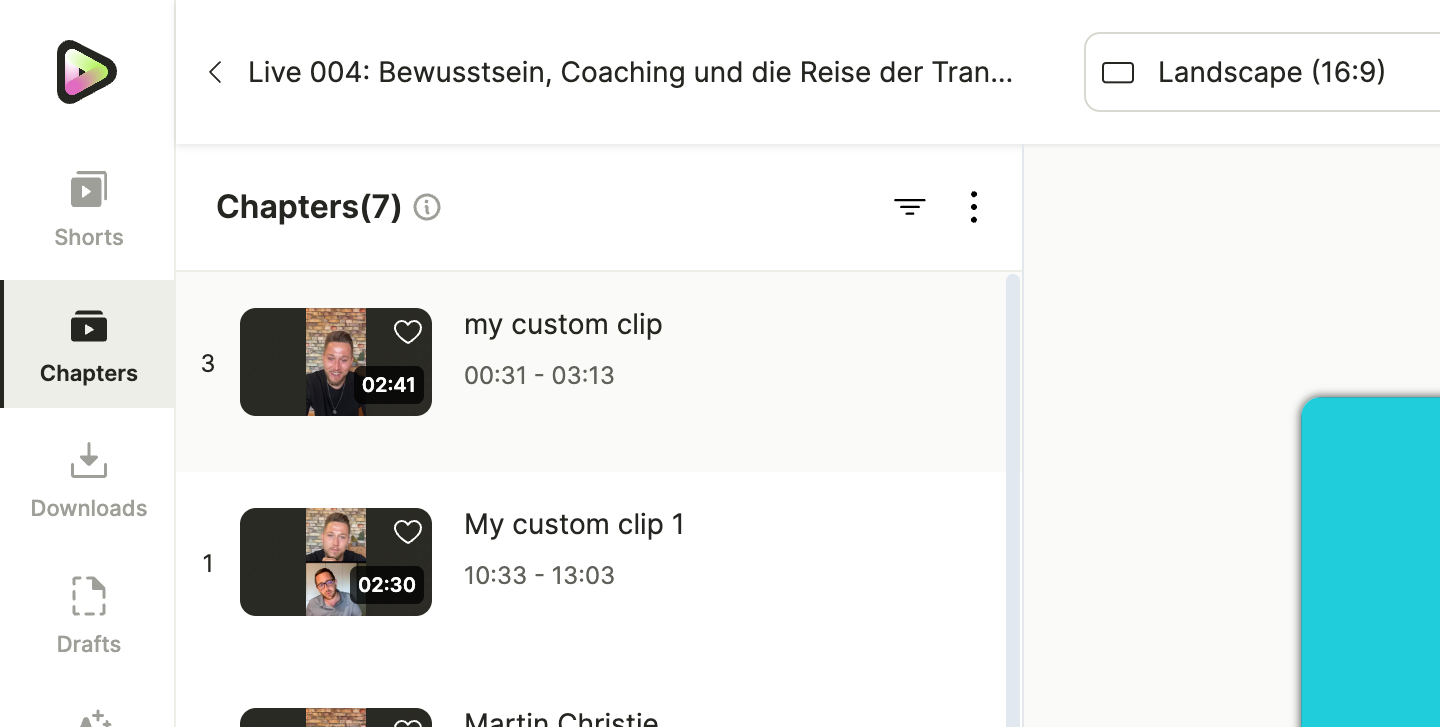Toggle heart on the Martin Christie clip
This screenshot has width=1440, height=727.
(407, 722)
